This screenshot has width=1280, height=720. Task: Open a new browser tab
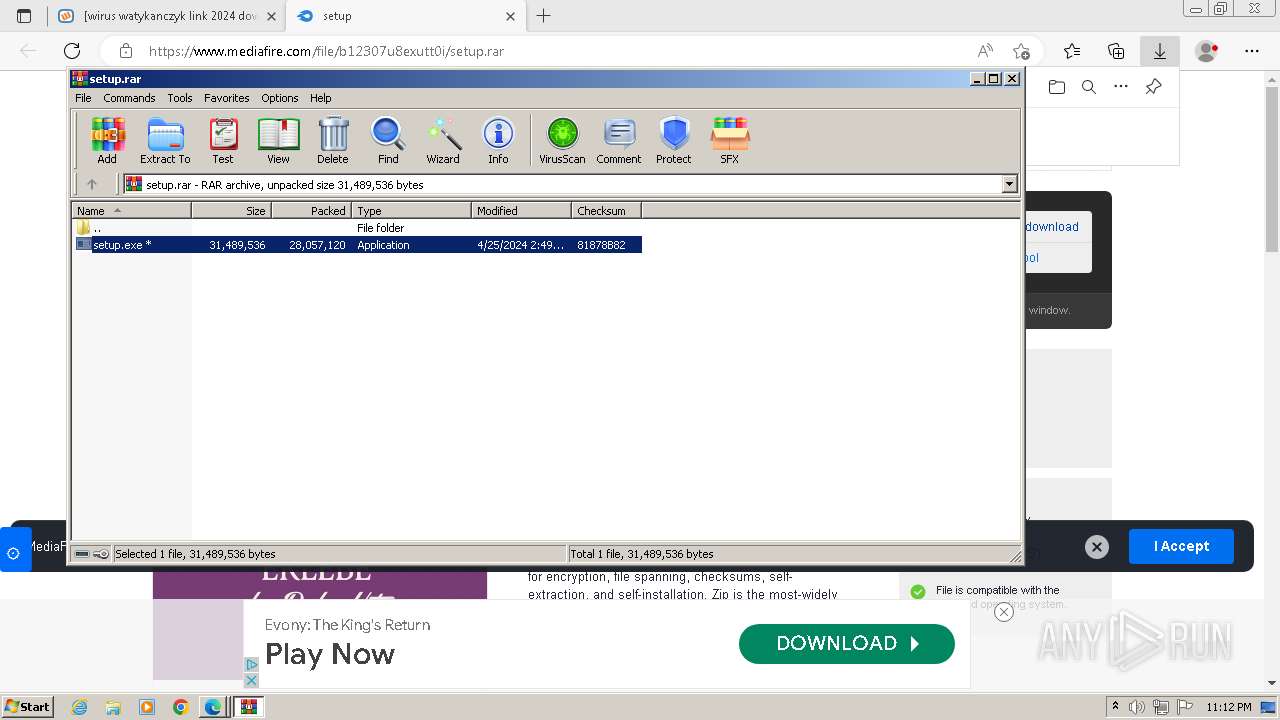tap(543, 16)
